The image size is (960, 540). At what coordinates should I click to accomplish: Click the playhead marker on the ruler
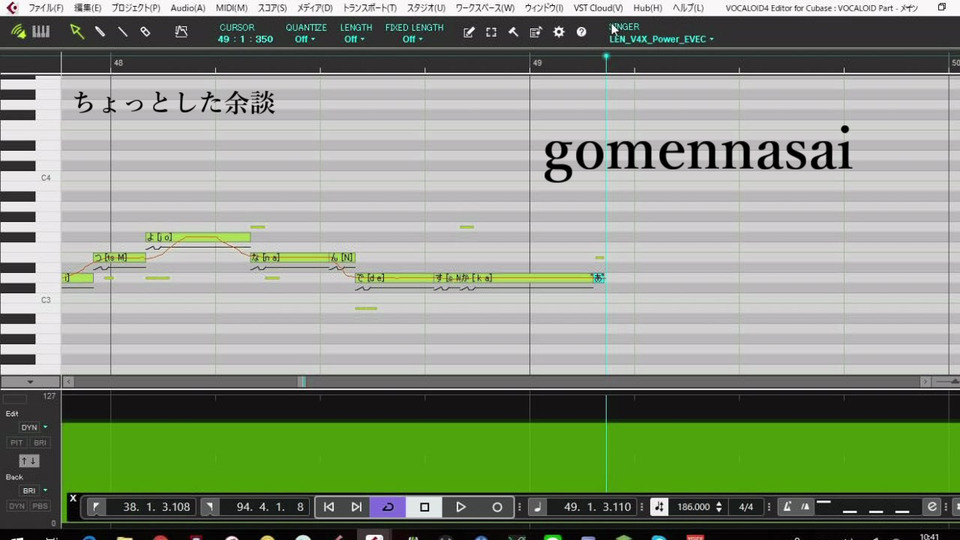point(606,56)
